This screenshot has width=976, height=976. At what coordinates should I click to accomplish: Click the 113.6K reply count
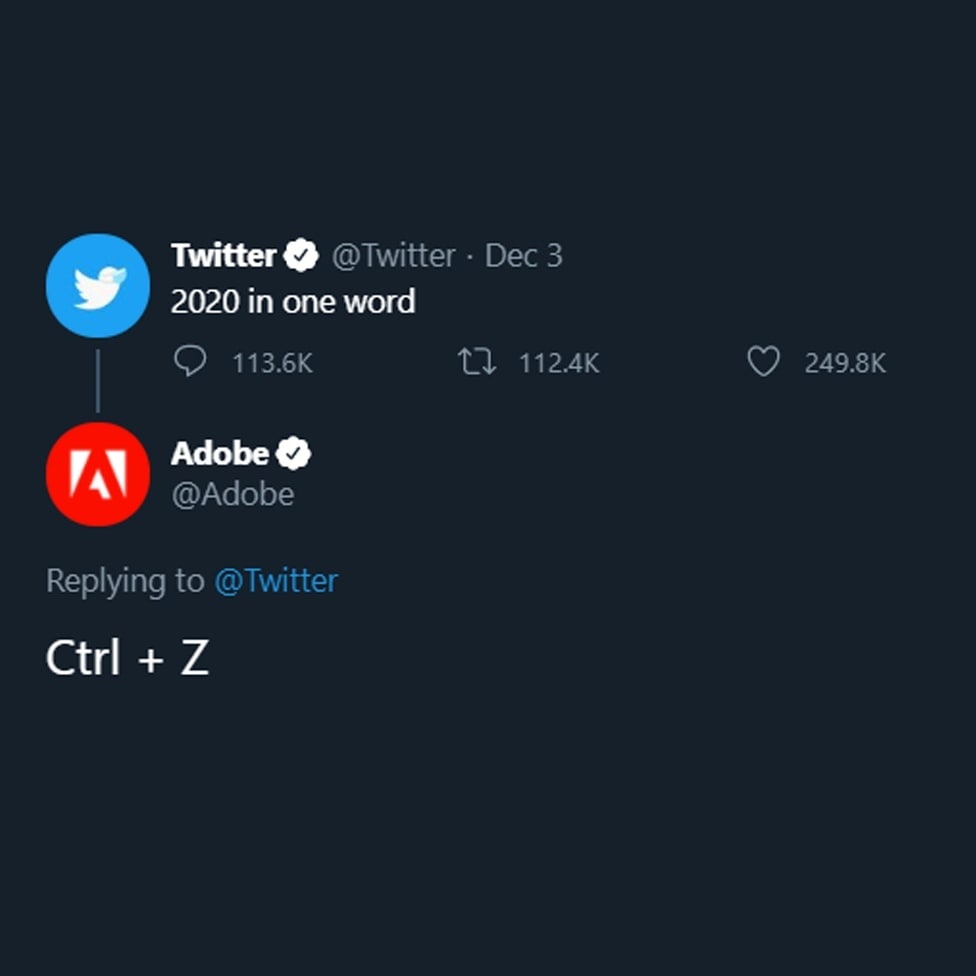coord(272,363)
